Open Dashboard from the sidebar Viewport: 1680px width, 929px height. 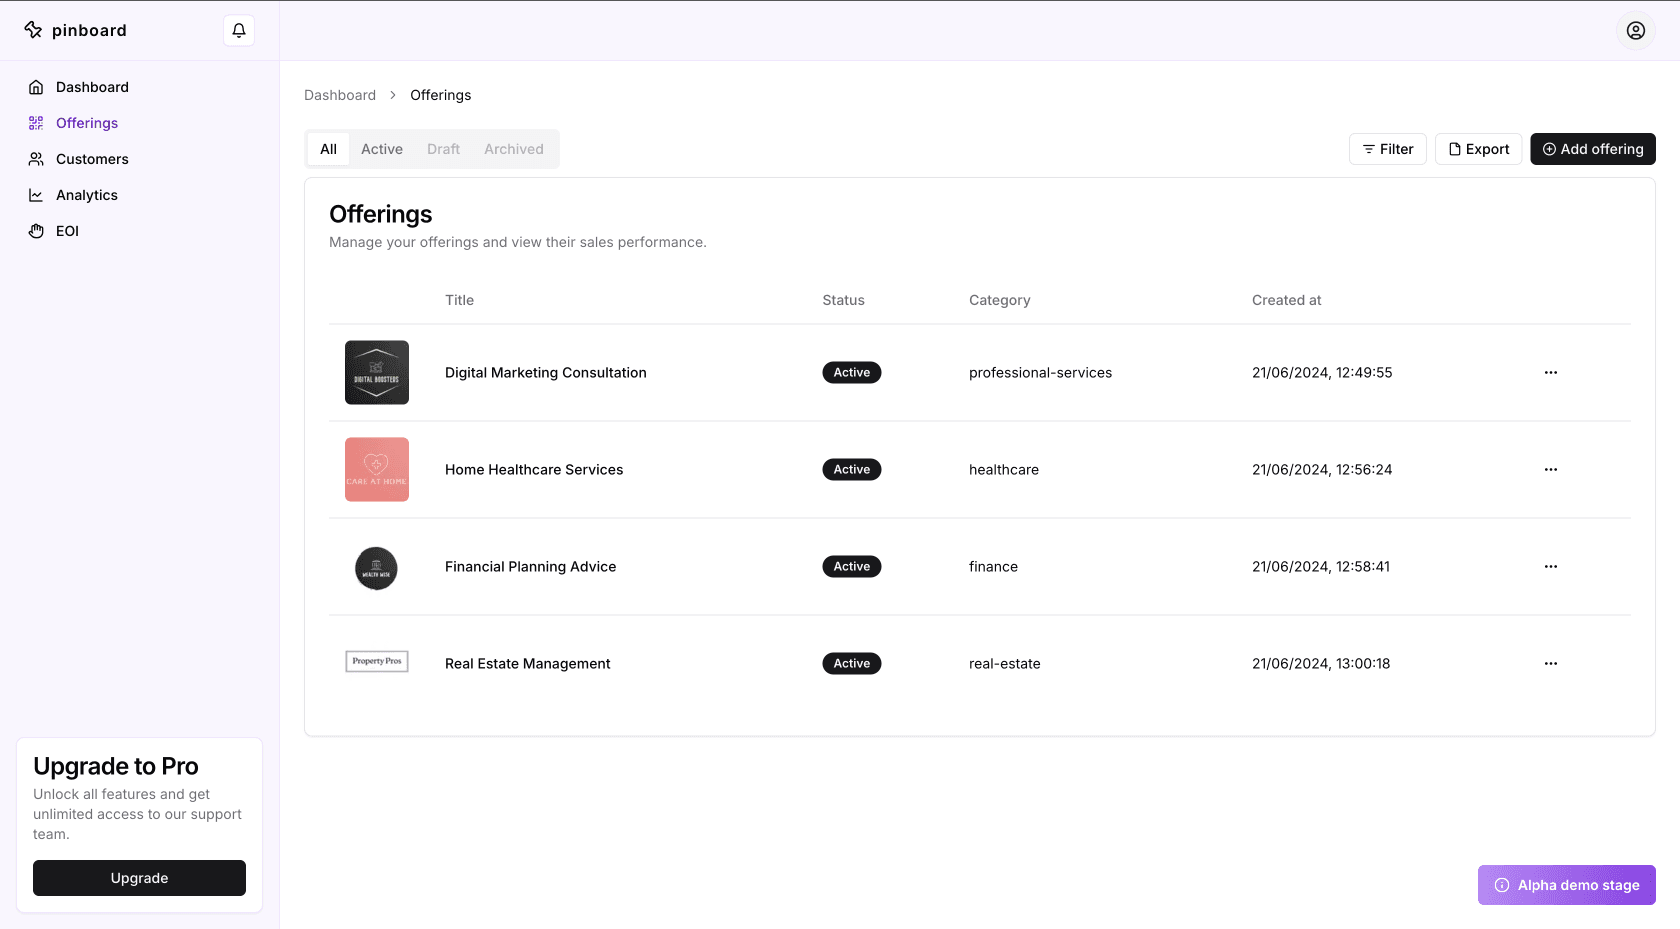click(92, 87)
